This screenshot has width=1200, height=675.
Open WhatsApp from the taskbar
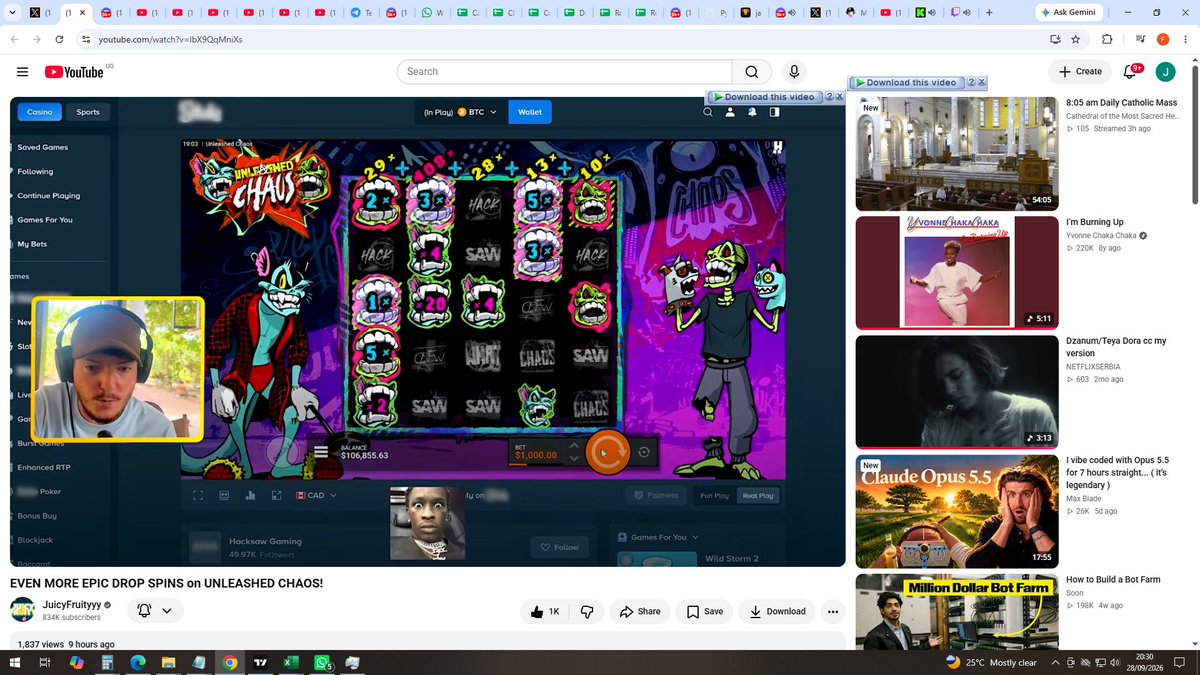[322, 663]
